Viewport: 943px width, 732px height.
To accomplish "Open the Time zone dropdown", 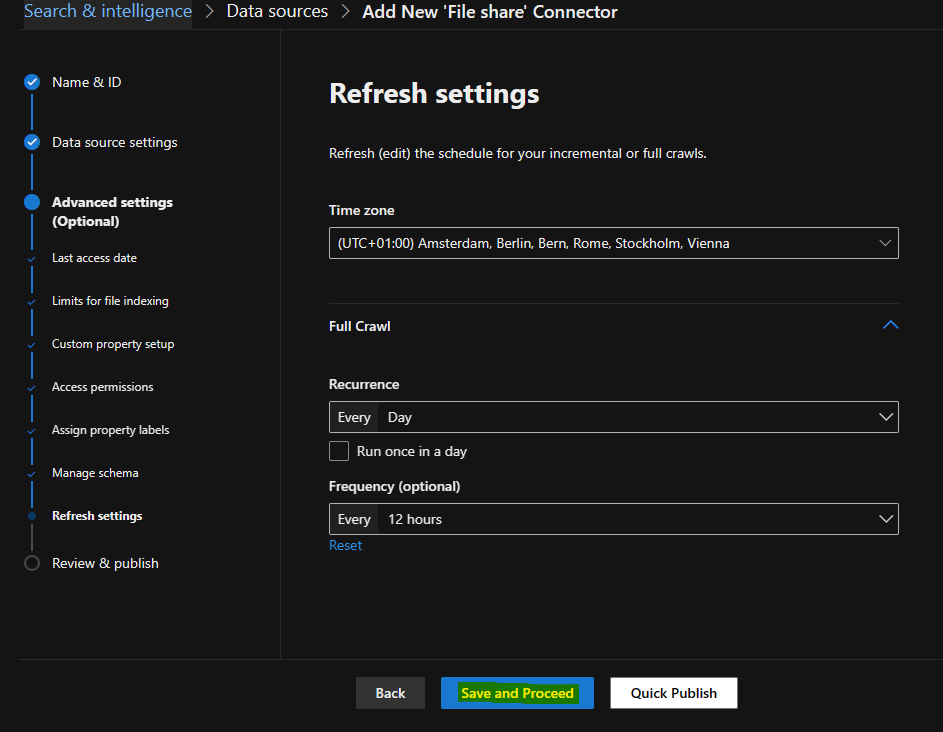I will (613, 243).
